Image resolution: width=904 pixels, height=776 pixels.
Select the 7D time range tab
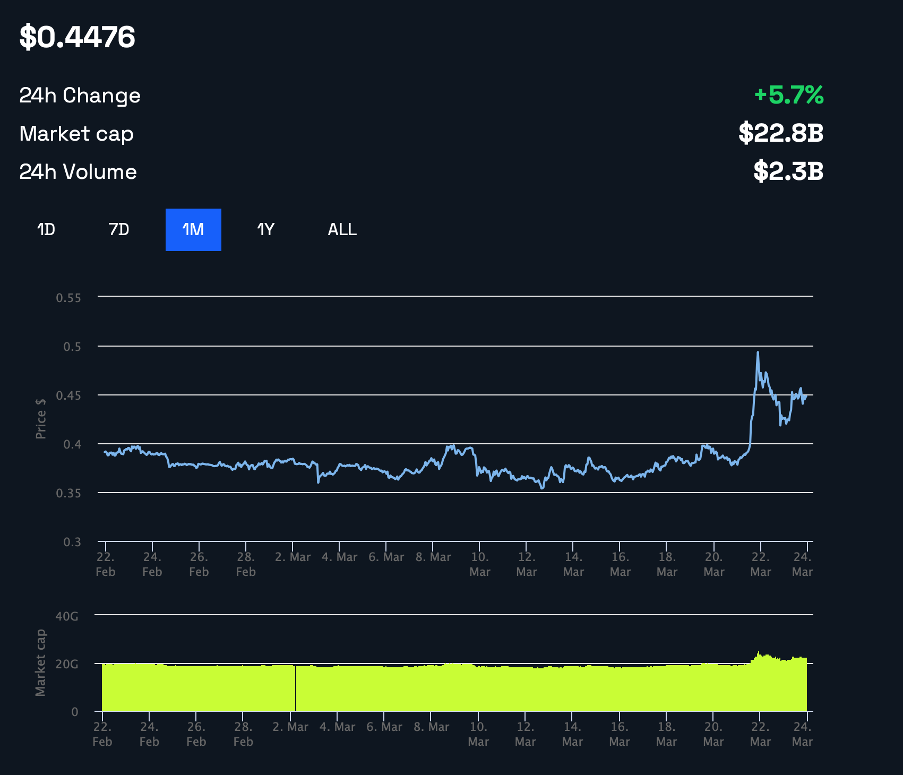119,229
